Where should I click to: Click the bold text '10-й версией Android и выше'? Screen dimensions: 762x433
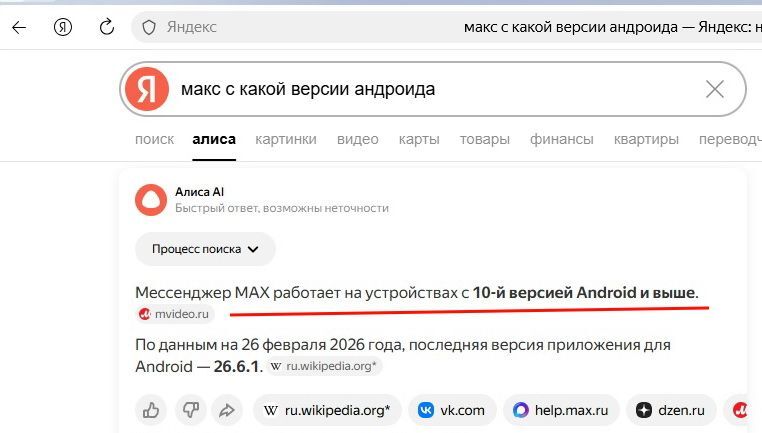coord(584,293)
